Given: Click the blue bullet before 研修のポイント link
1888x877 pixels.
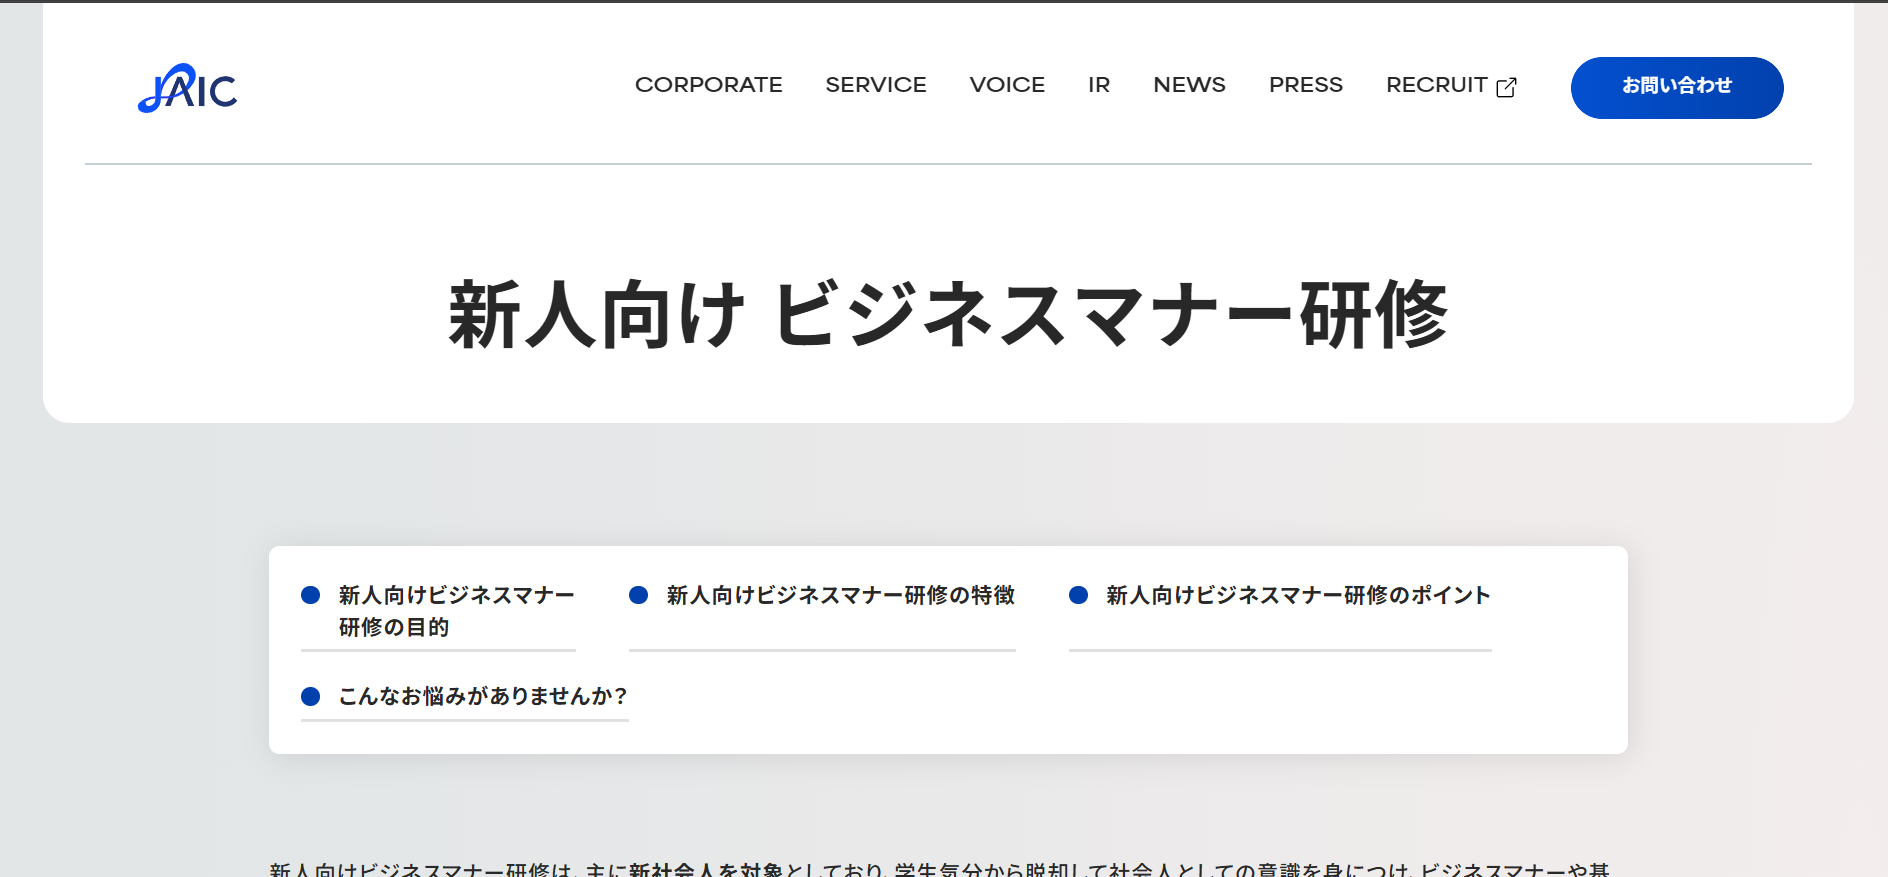Looking at the screenshot, I should pyautogui.click(x=1078, y=595).
